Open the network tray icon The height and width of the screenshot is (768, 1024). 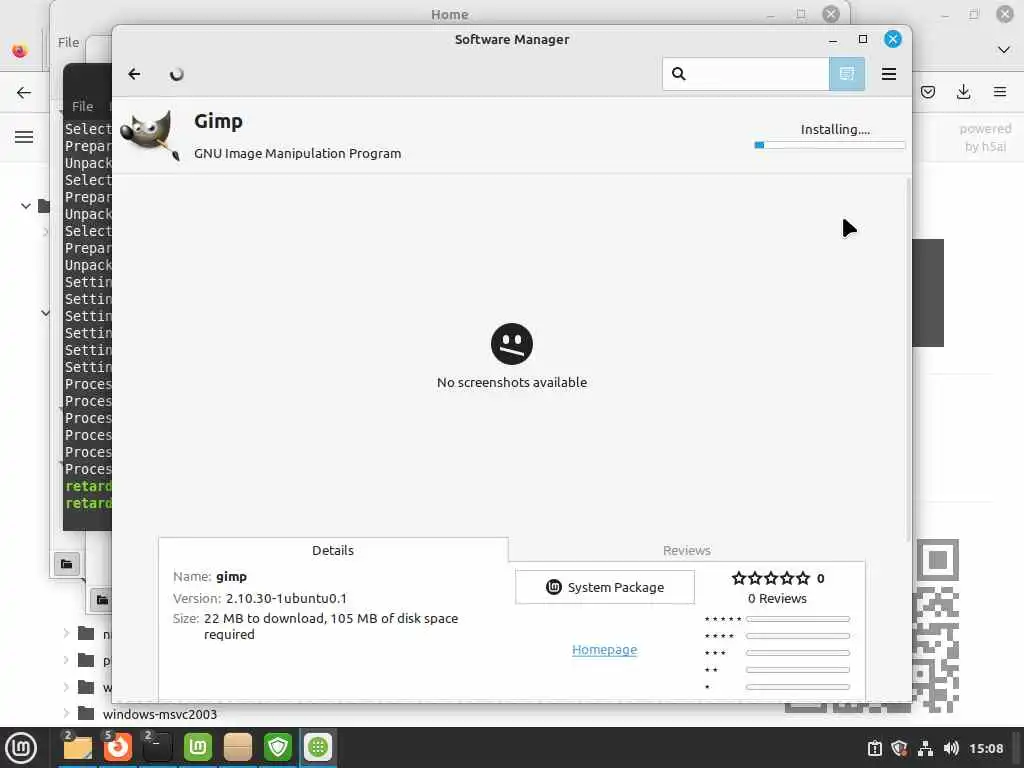pos(925,748)
